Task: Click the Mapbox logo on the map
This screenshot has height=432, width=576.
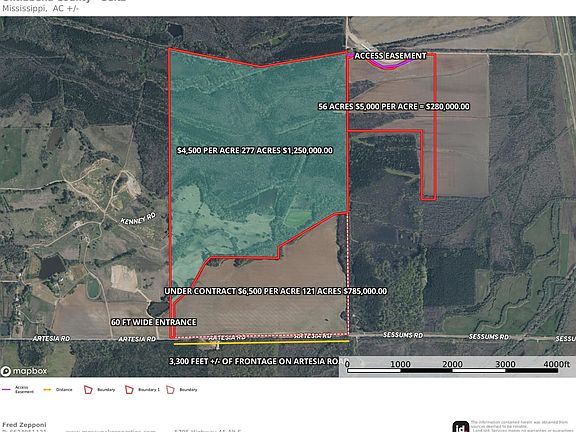Action: pos(24,371)
